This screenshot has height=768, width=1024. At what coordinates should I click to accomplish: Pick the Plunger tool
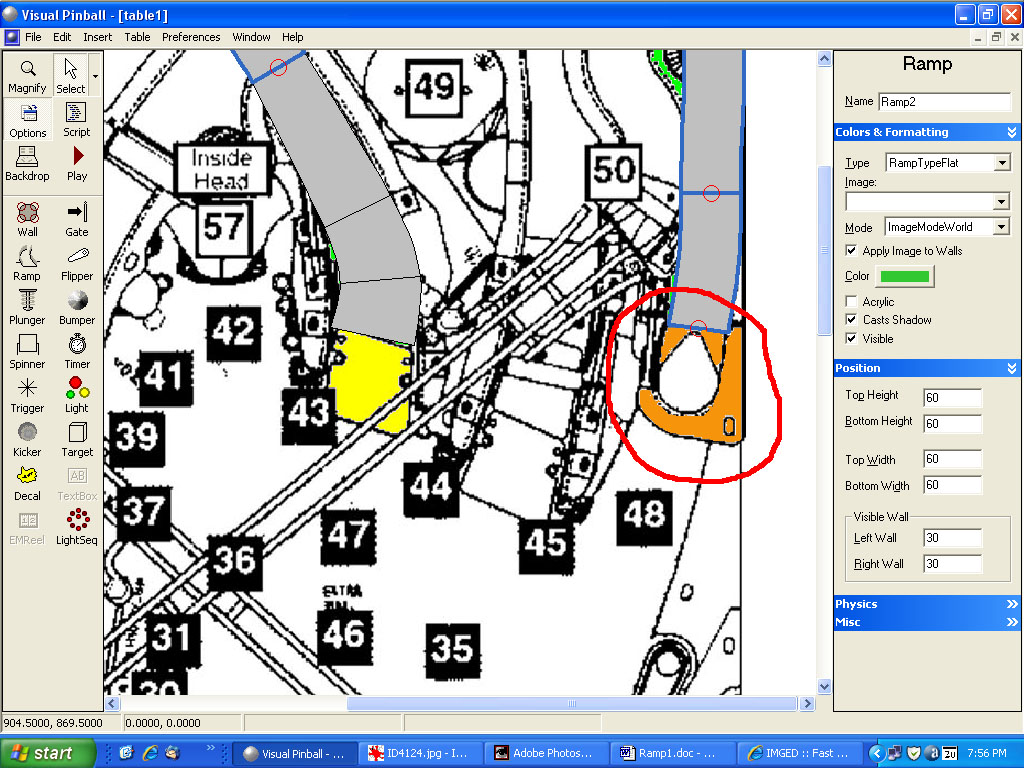point(27,307)
